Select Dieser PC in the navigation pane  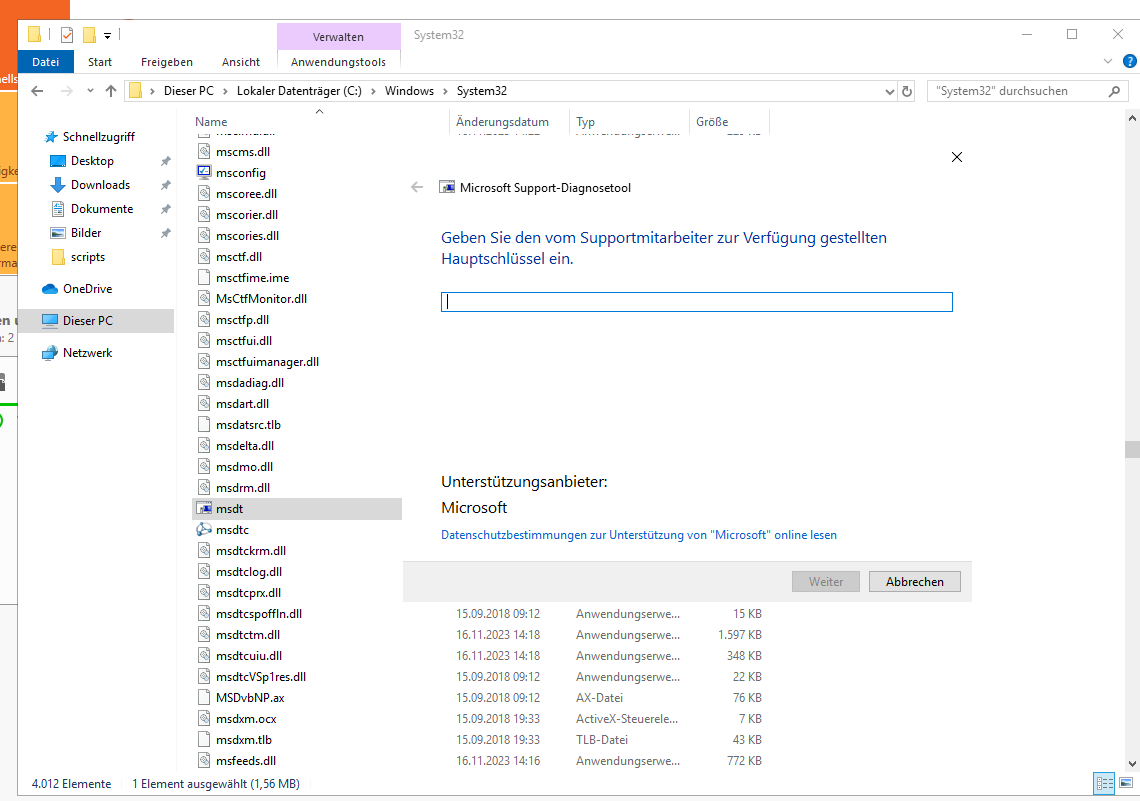tap(95, 321)
